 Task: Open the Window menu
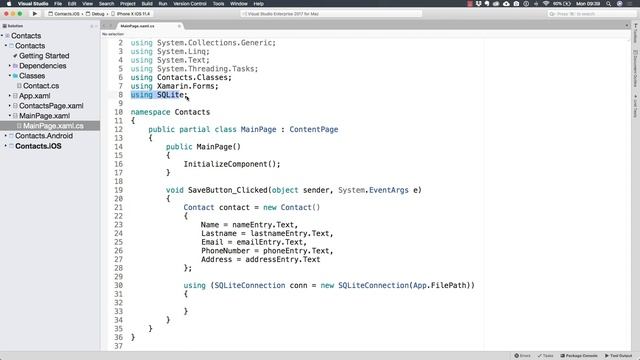(x=239, y=4)
